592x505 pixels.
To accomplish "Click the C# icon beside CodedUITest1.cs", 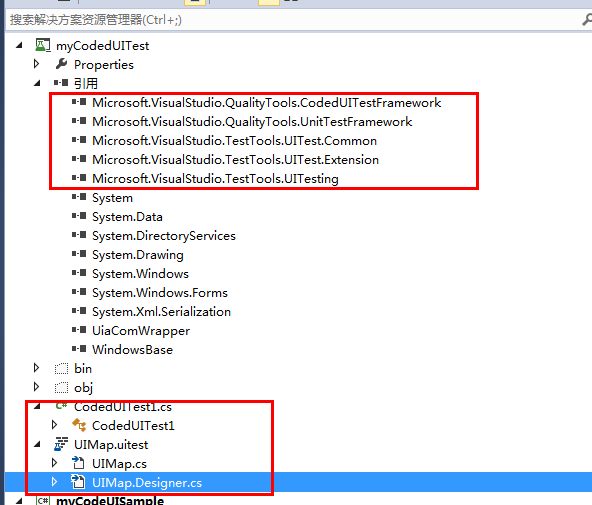I will (x=61, y=406).
